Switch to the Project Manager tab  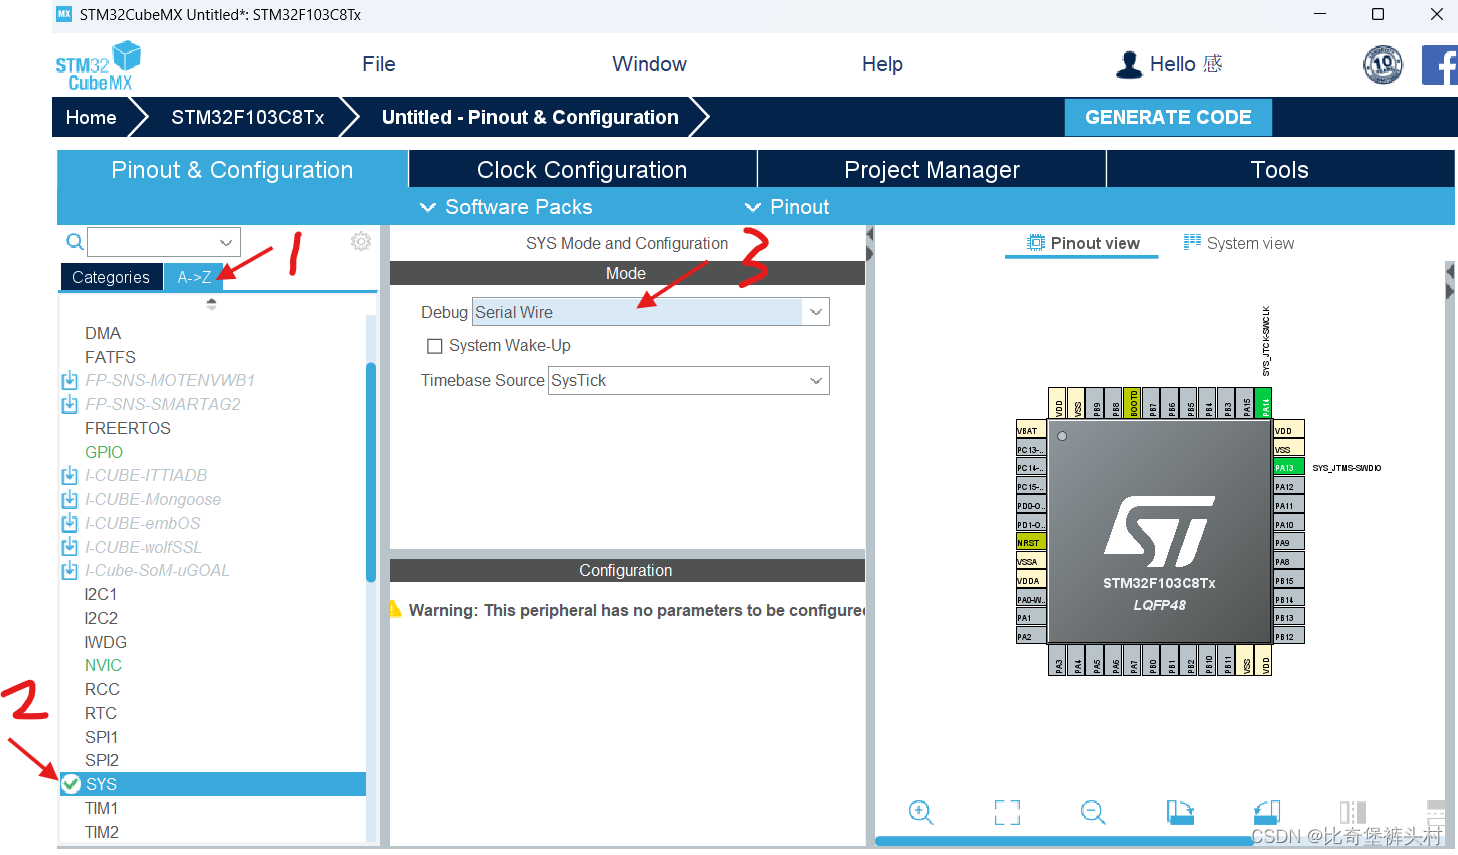[932, 169]
